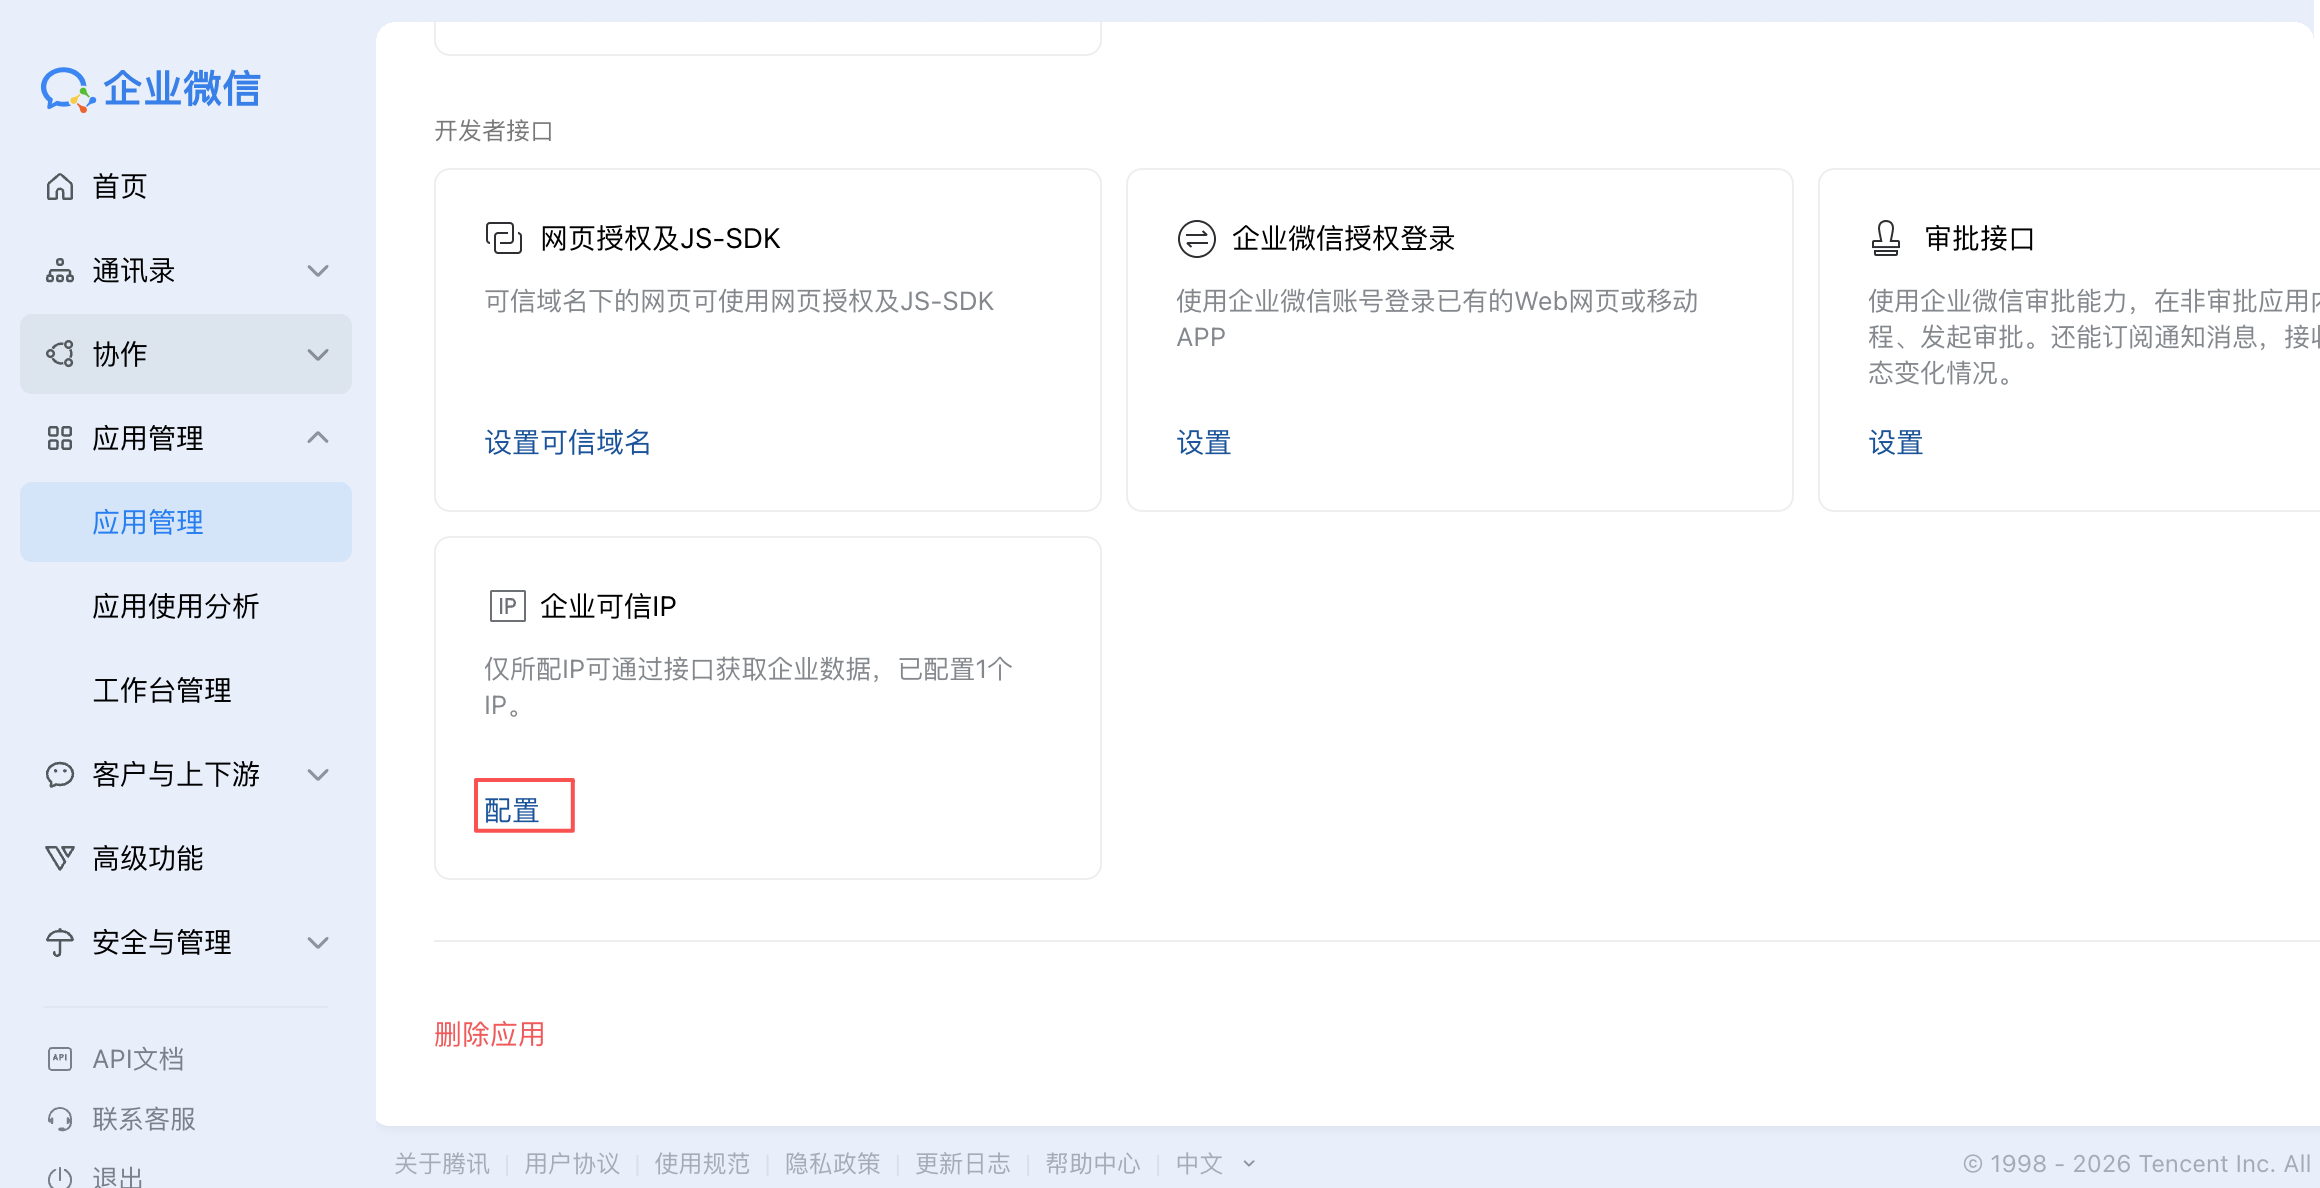Click the 协作 collaboration icon
The image size is (2320, 1188).
coord(58,354)
